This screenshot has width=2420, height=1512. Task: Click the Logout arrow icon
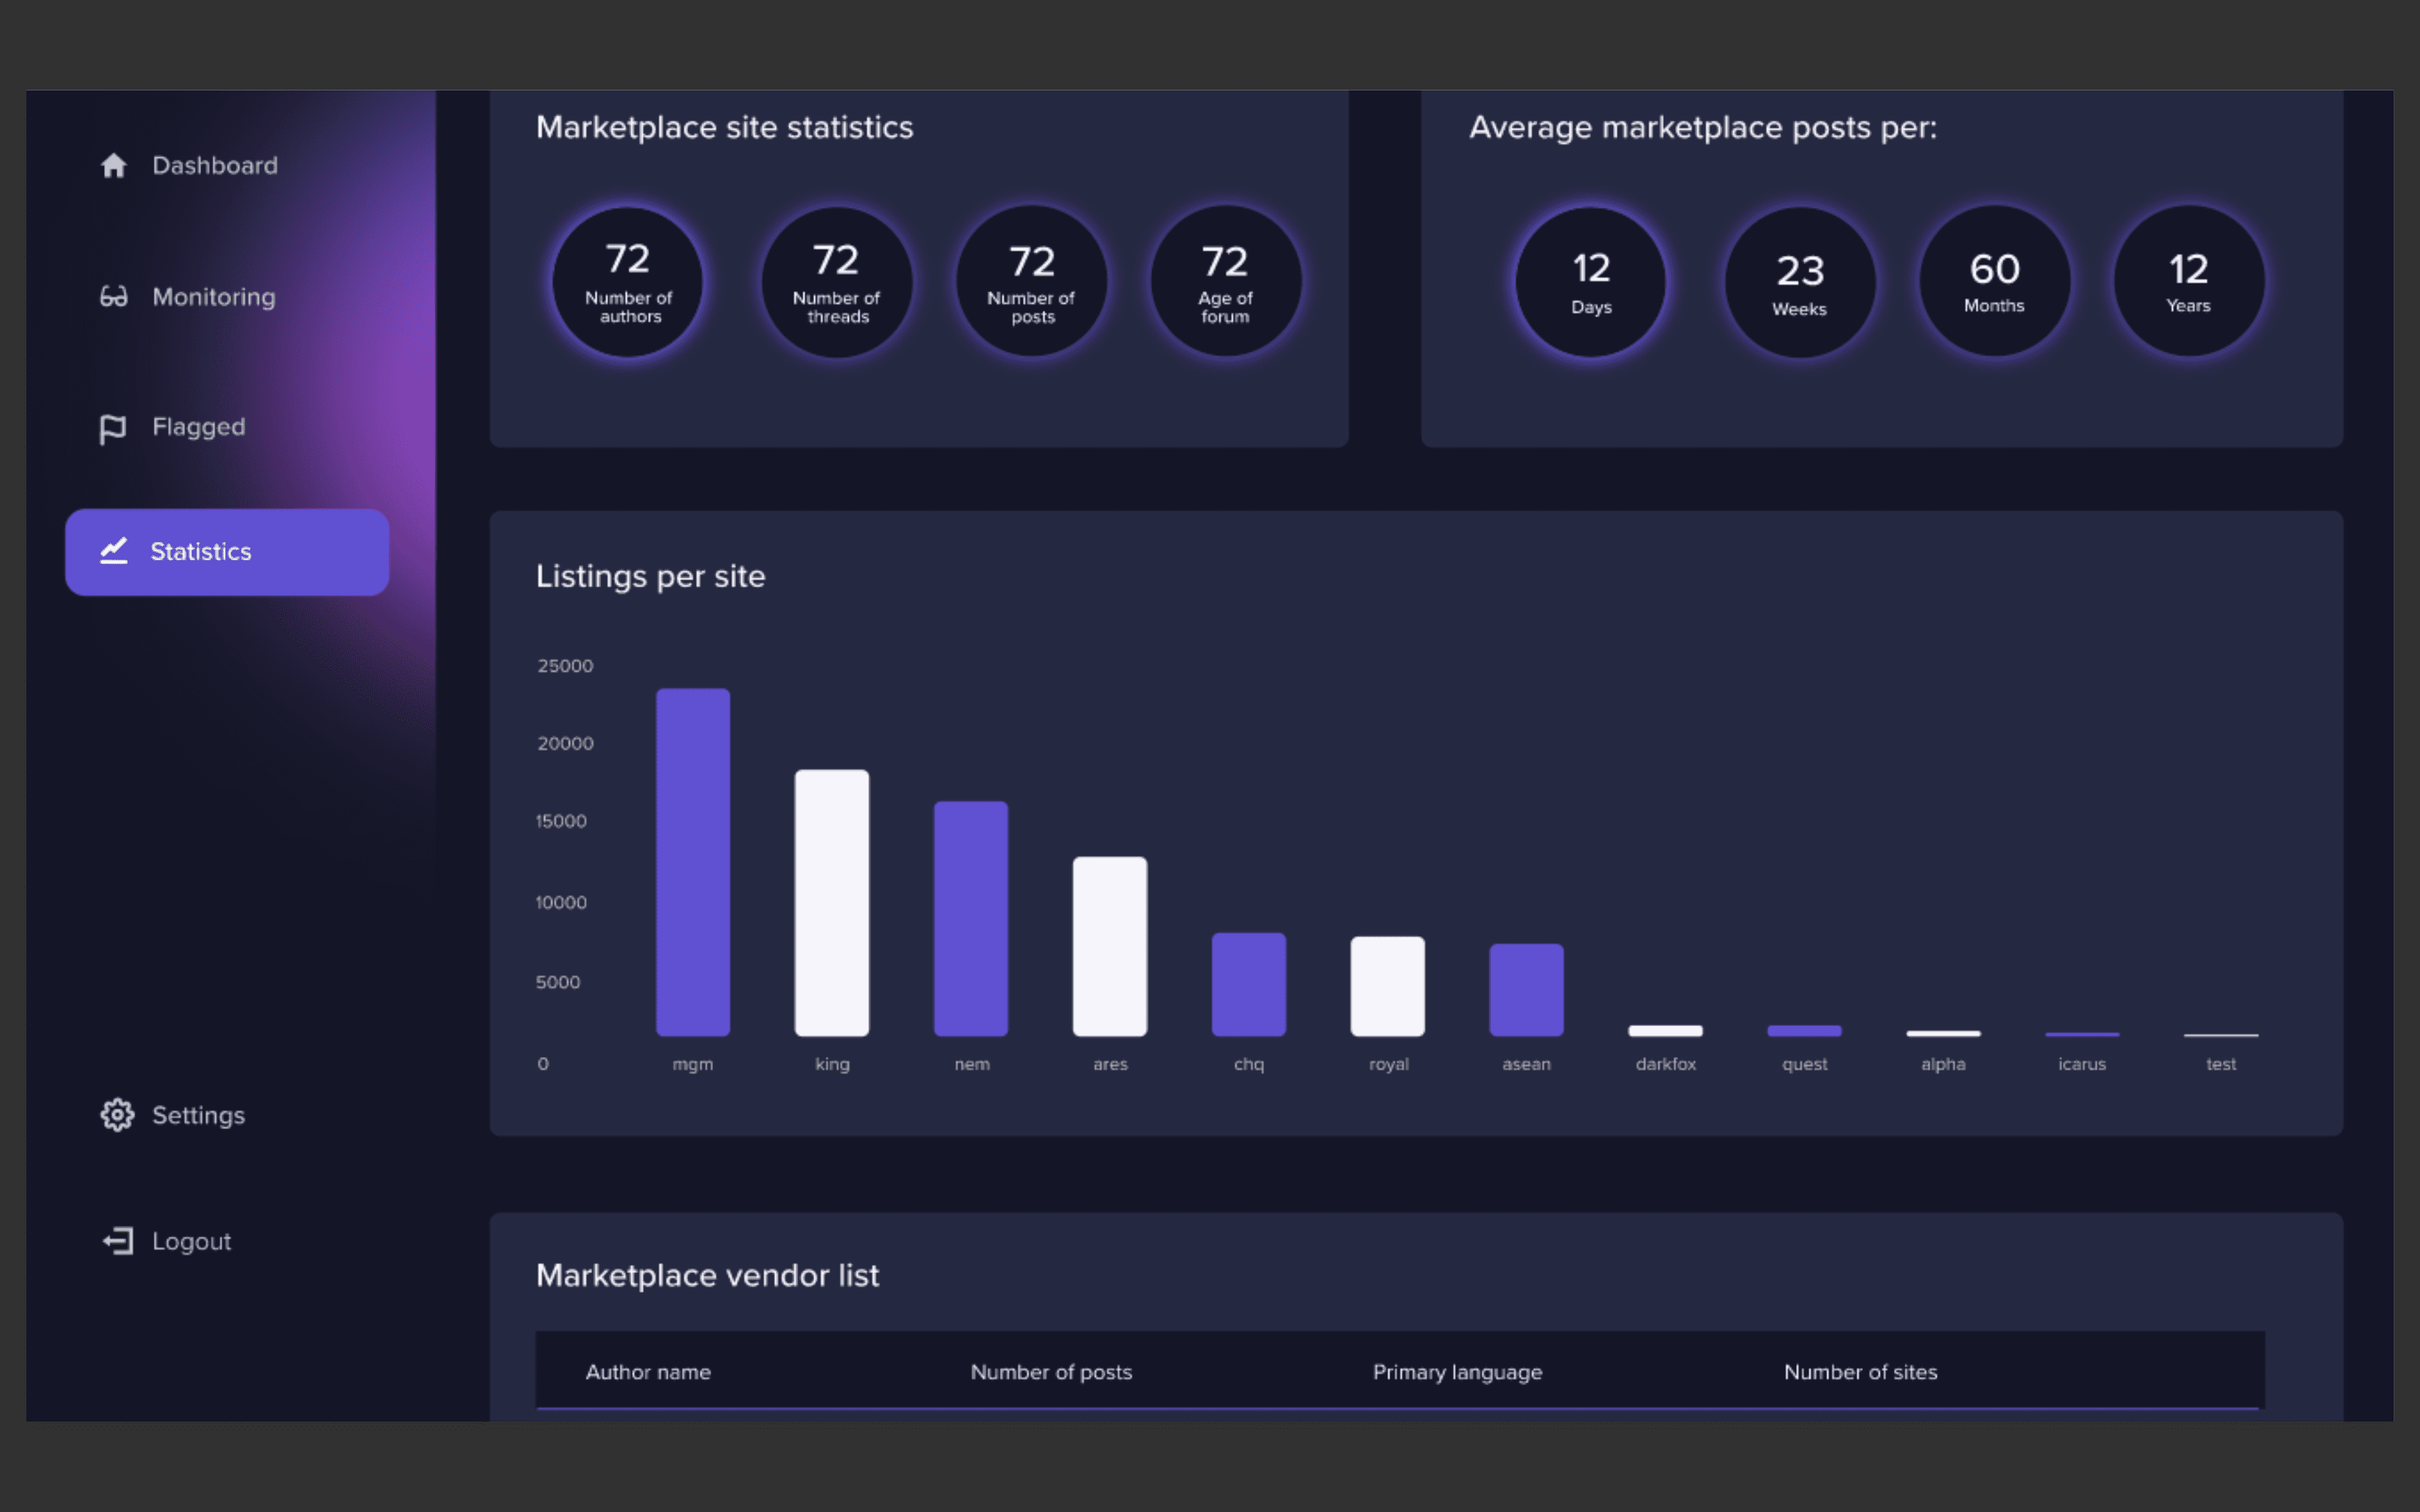pos(118,1241)
